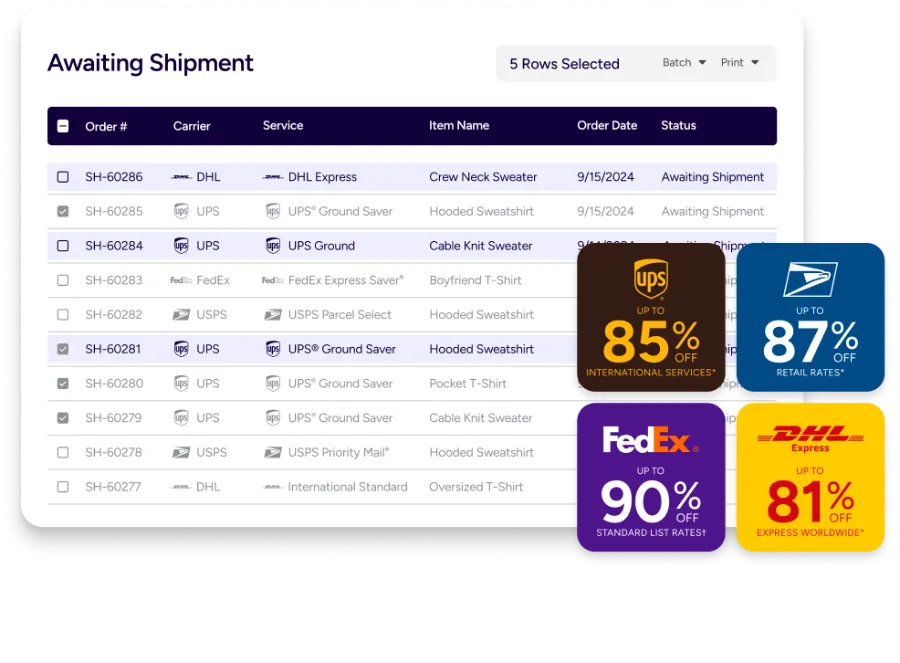Click the yellow DHL 81% off tile

click(x=810, y=477)
